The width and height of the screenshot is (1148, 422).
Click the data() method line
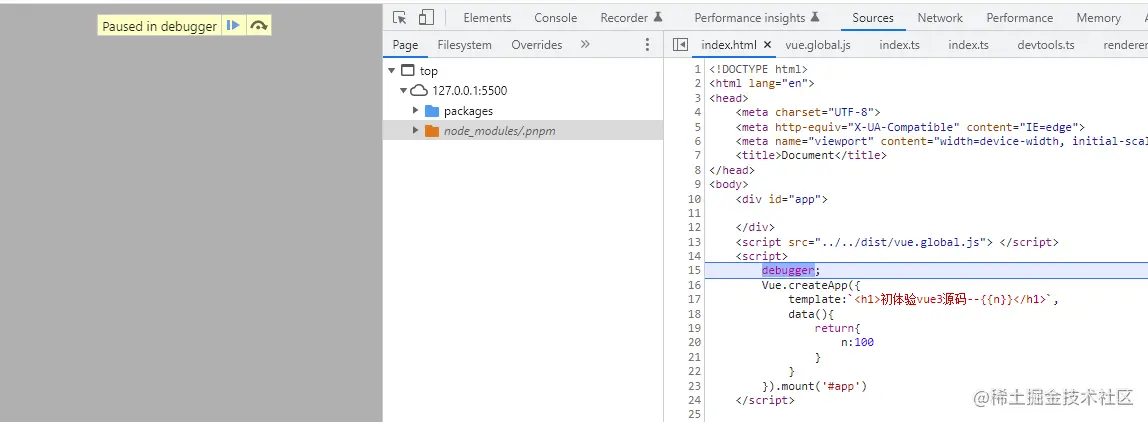pyautogui.click(x=811, y=314)
